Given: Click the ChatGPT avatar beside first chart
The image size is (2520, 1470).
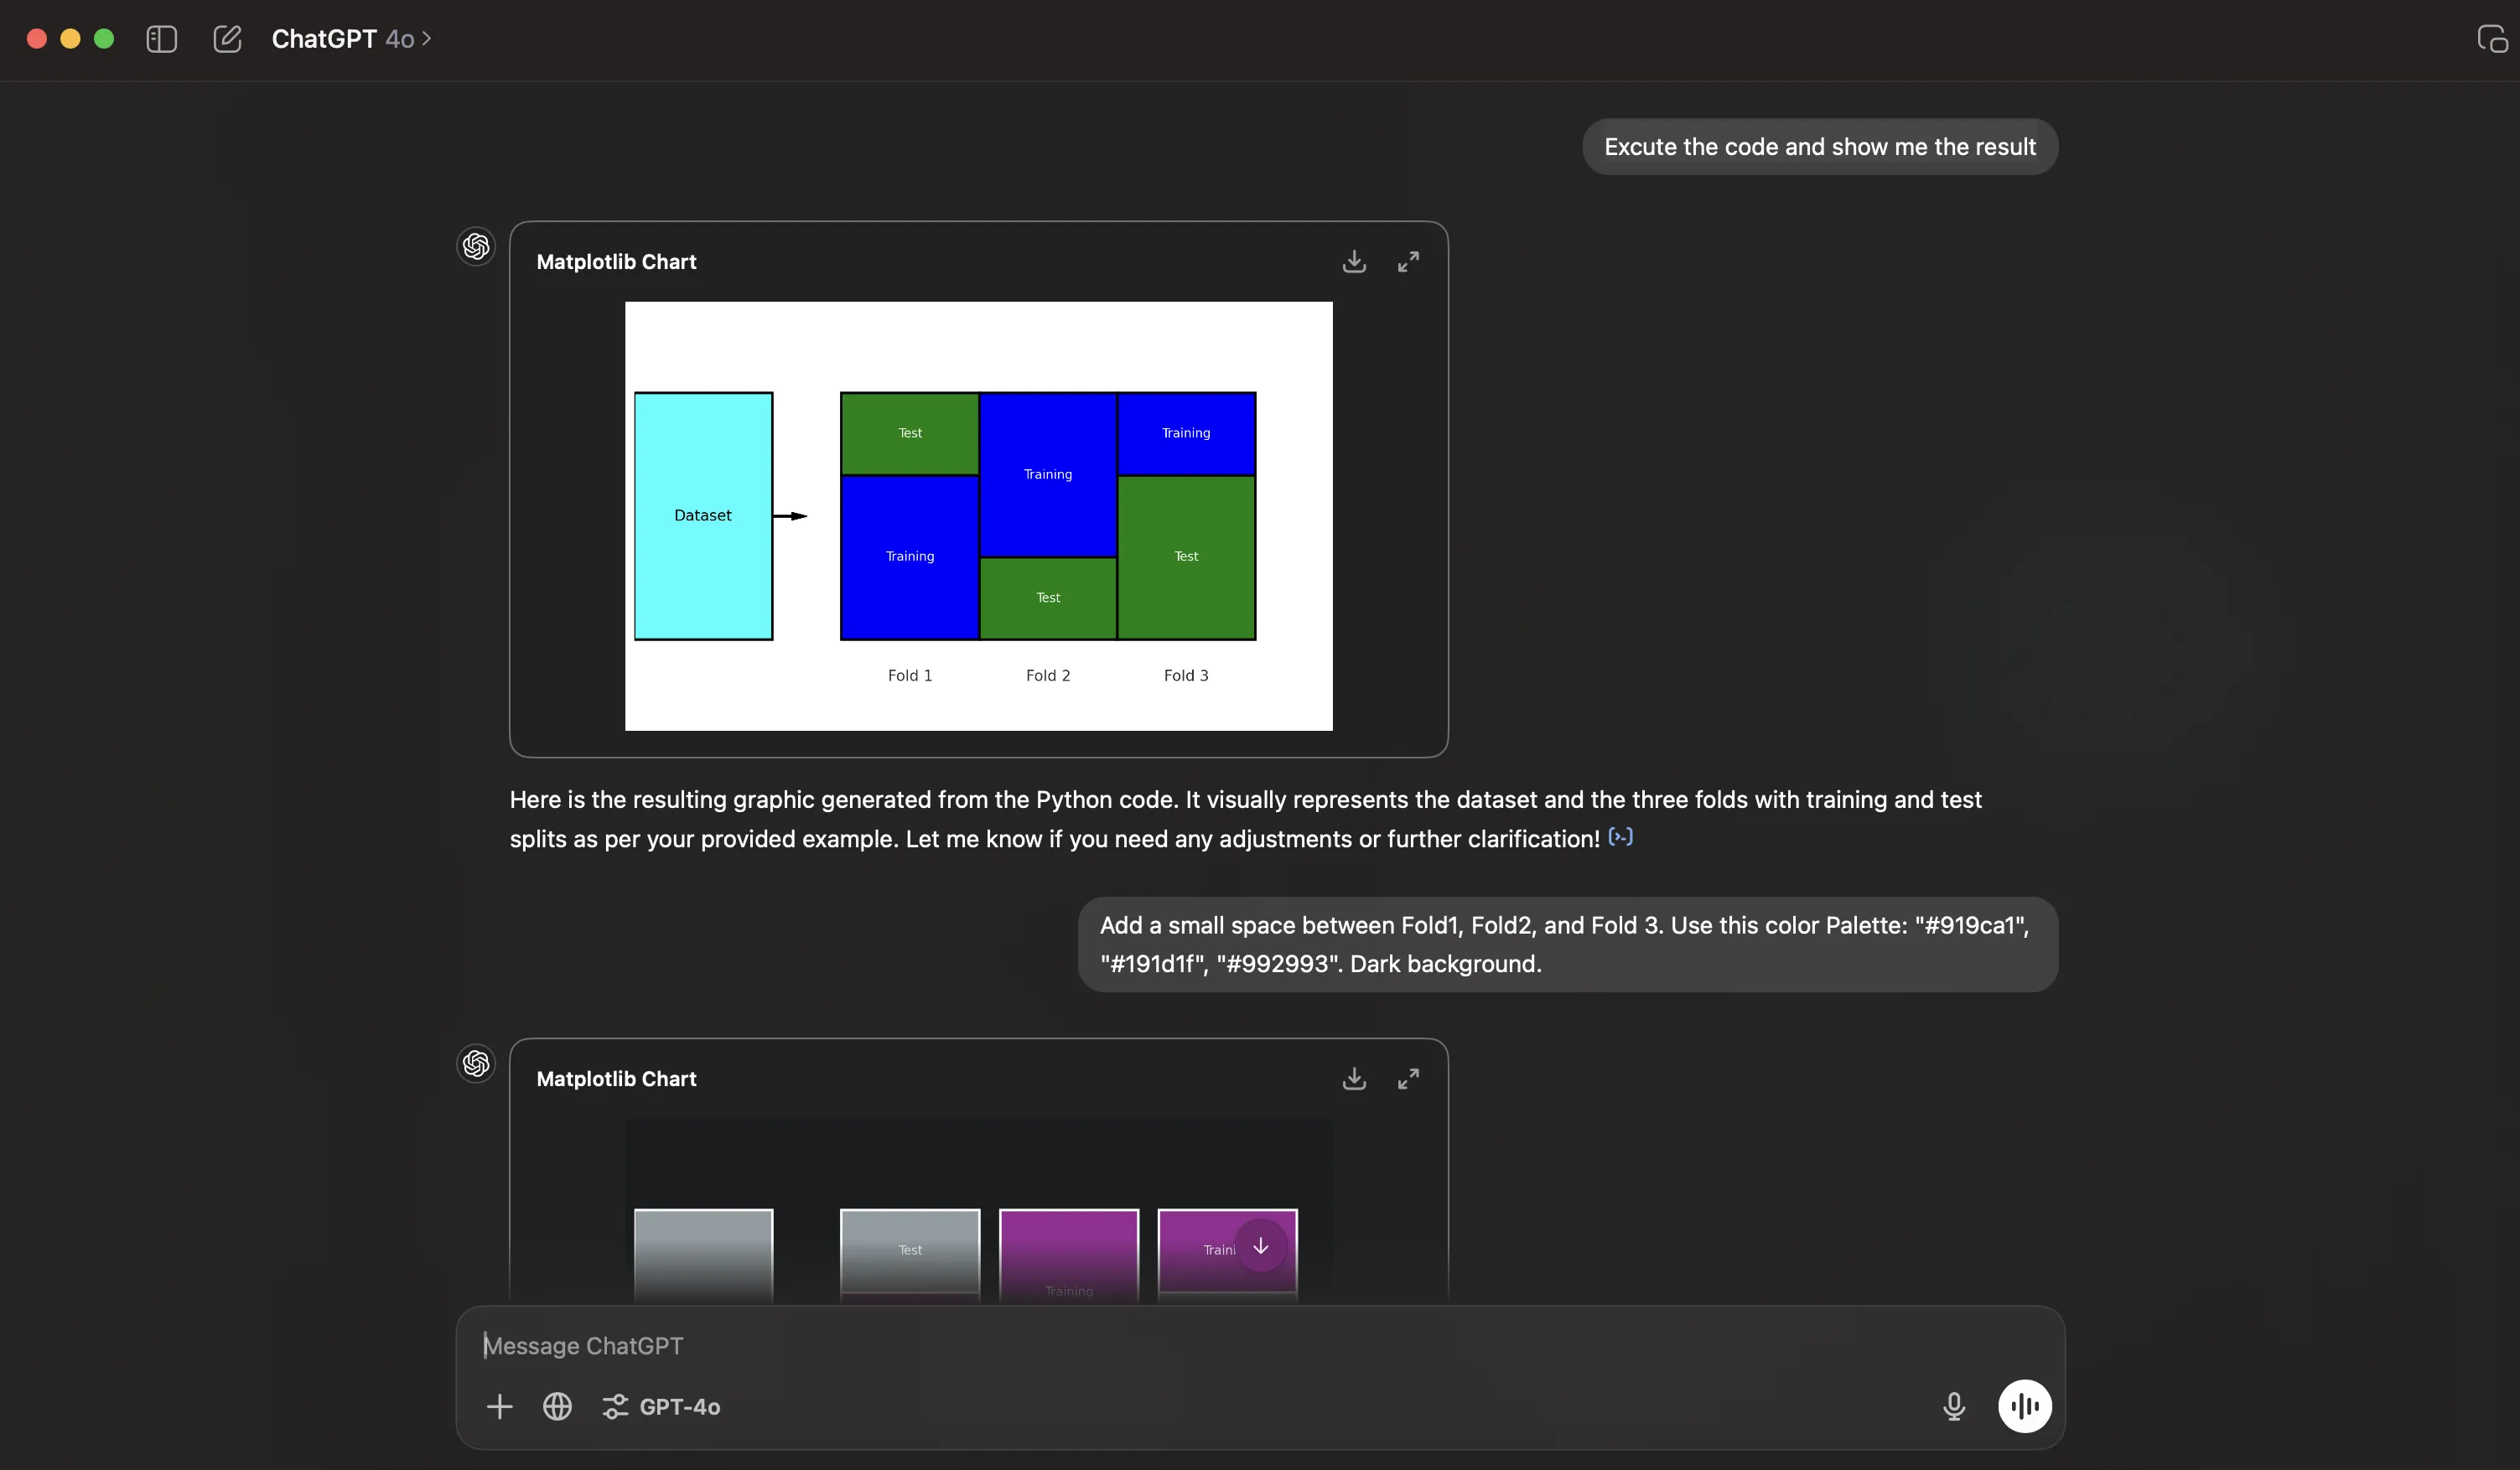Looking at the screenshot, I should click(476, 246).
